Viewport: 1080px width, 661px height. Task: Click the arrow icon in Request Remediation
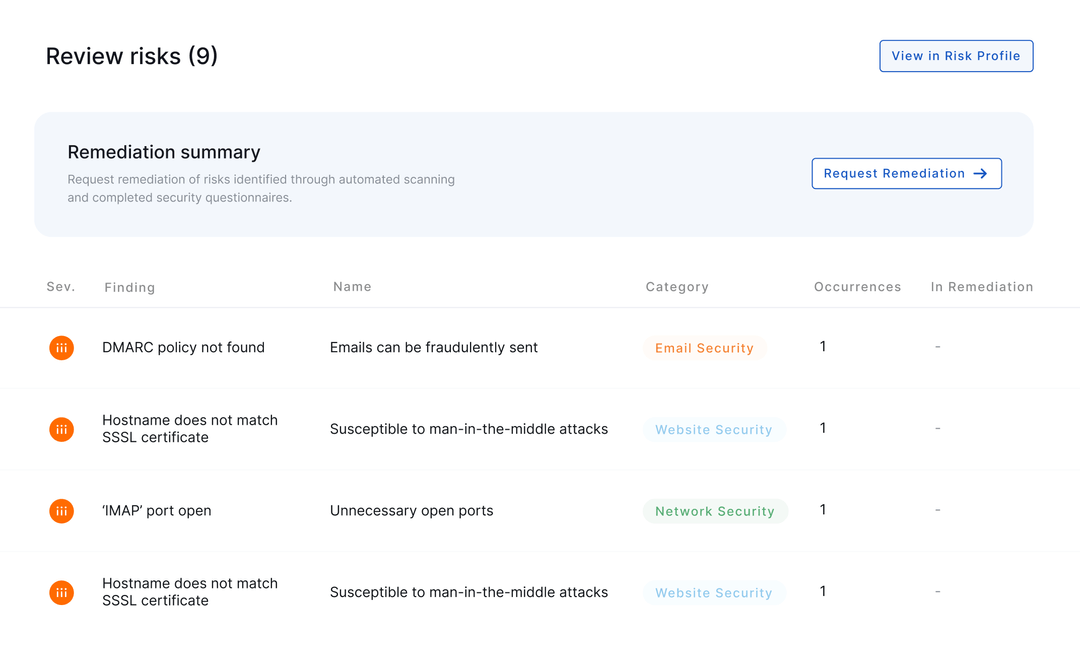pyautogui.click(x=980, y=174)
